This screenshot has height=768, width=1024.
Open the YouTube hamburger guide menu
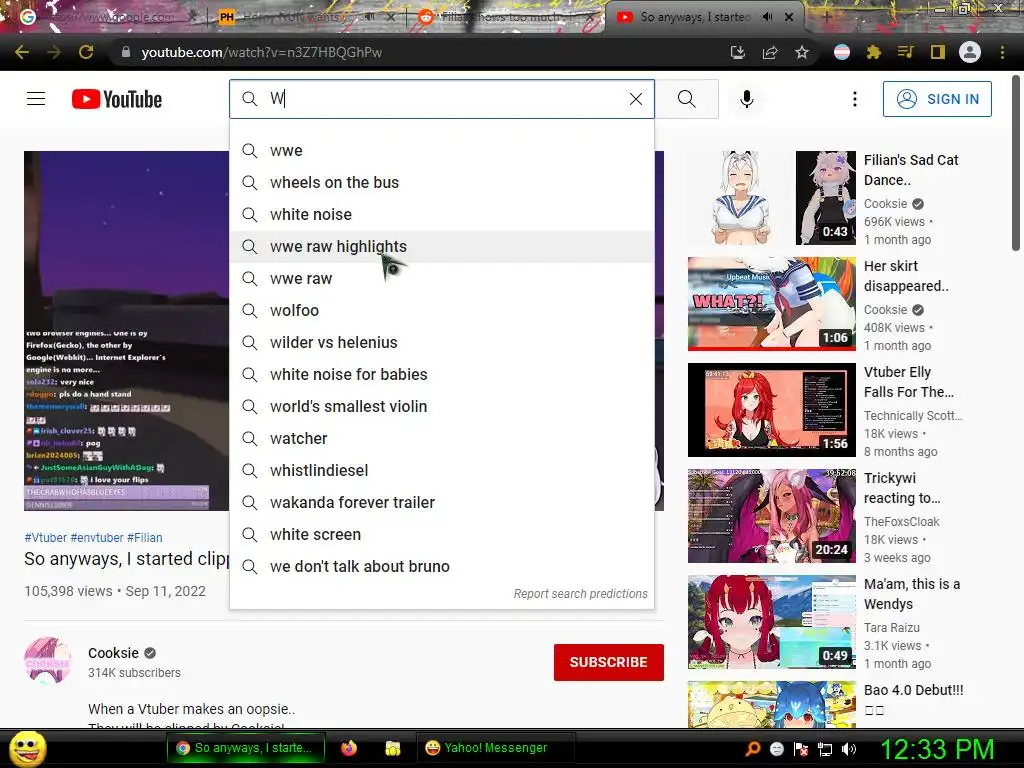36,99
